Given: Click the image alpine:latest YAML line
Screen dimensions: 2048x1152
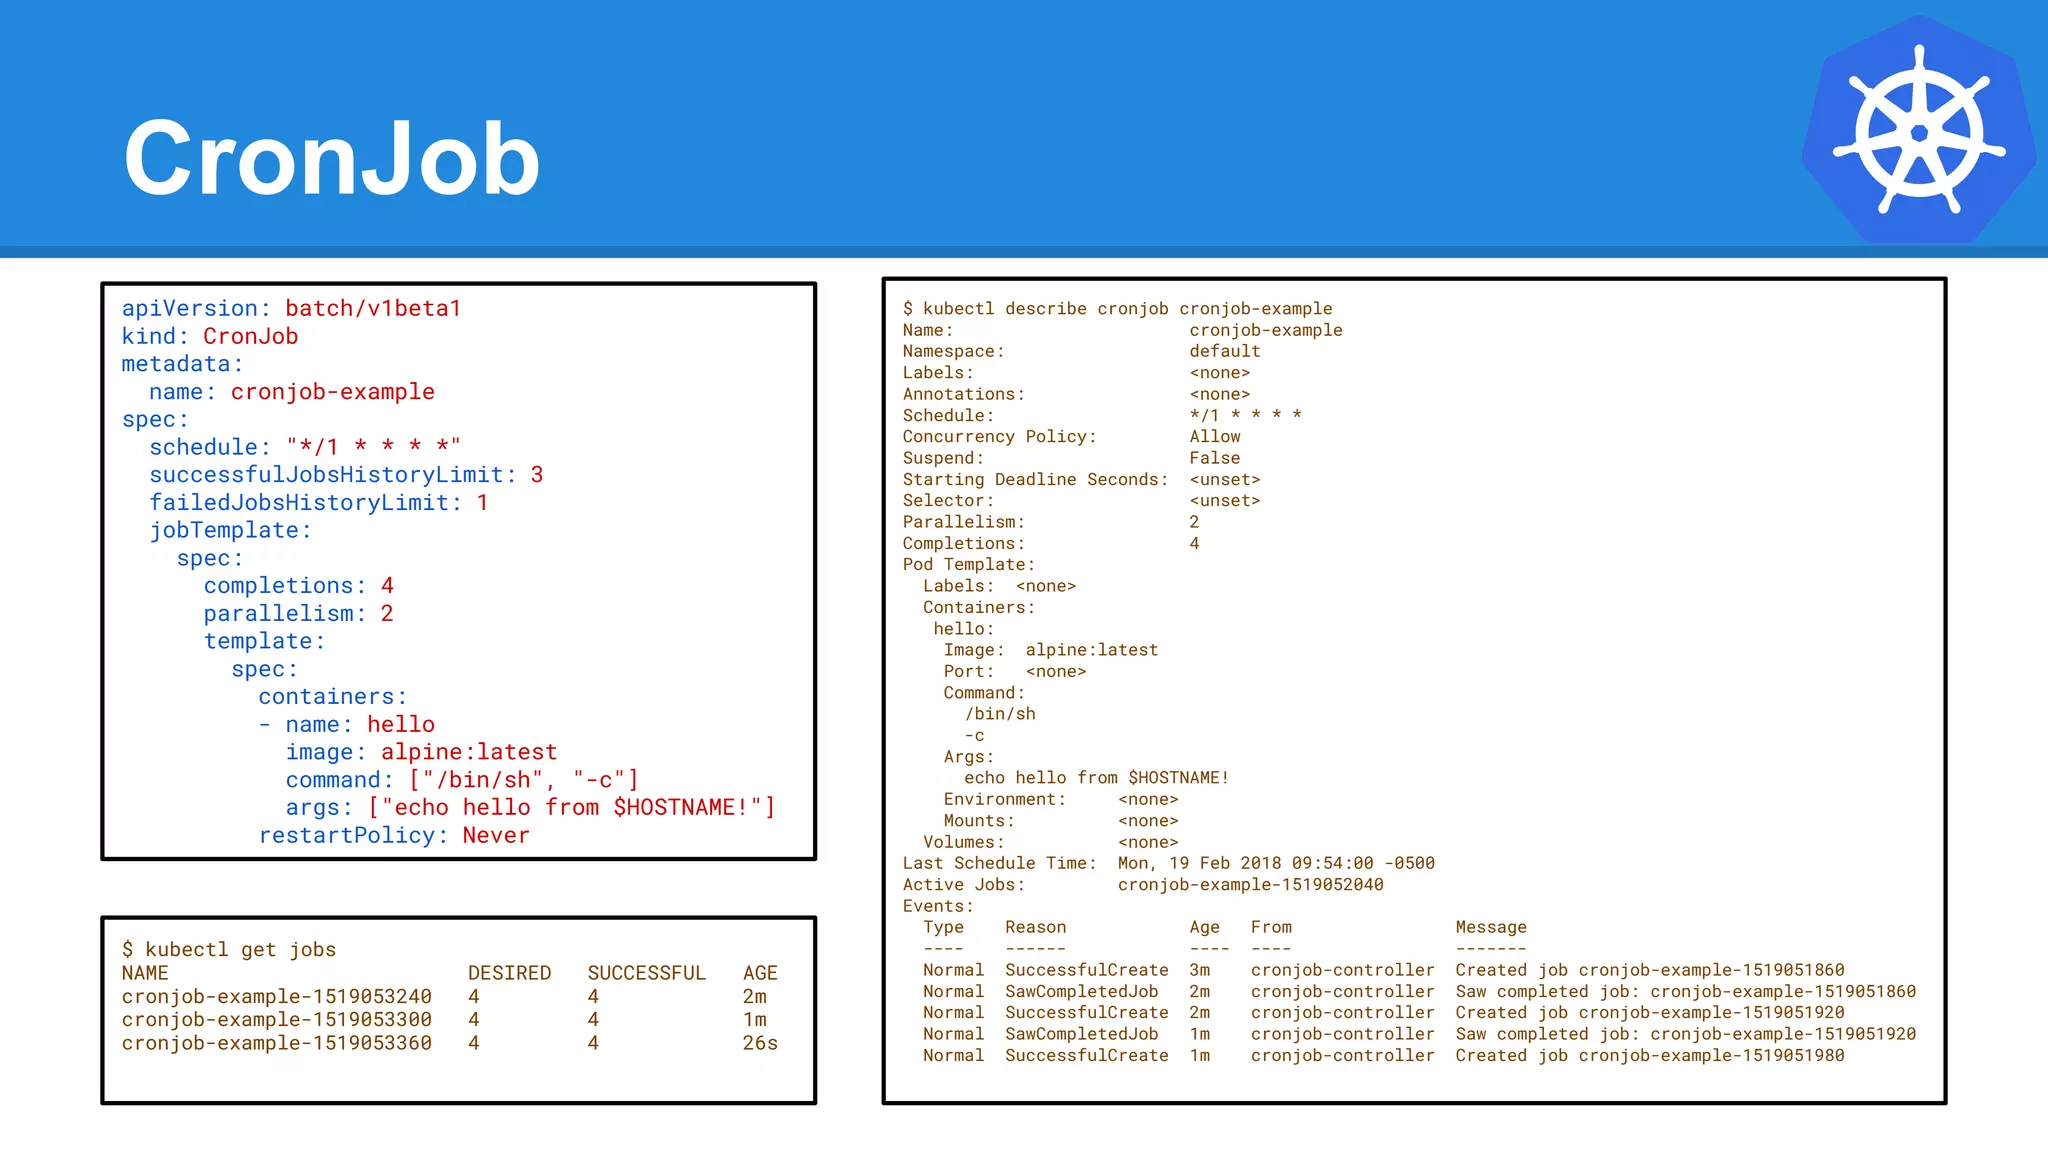Looking at the screenshot, I should pos(421,752).
